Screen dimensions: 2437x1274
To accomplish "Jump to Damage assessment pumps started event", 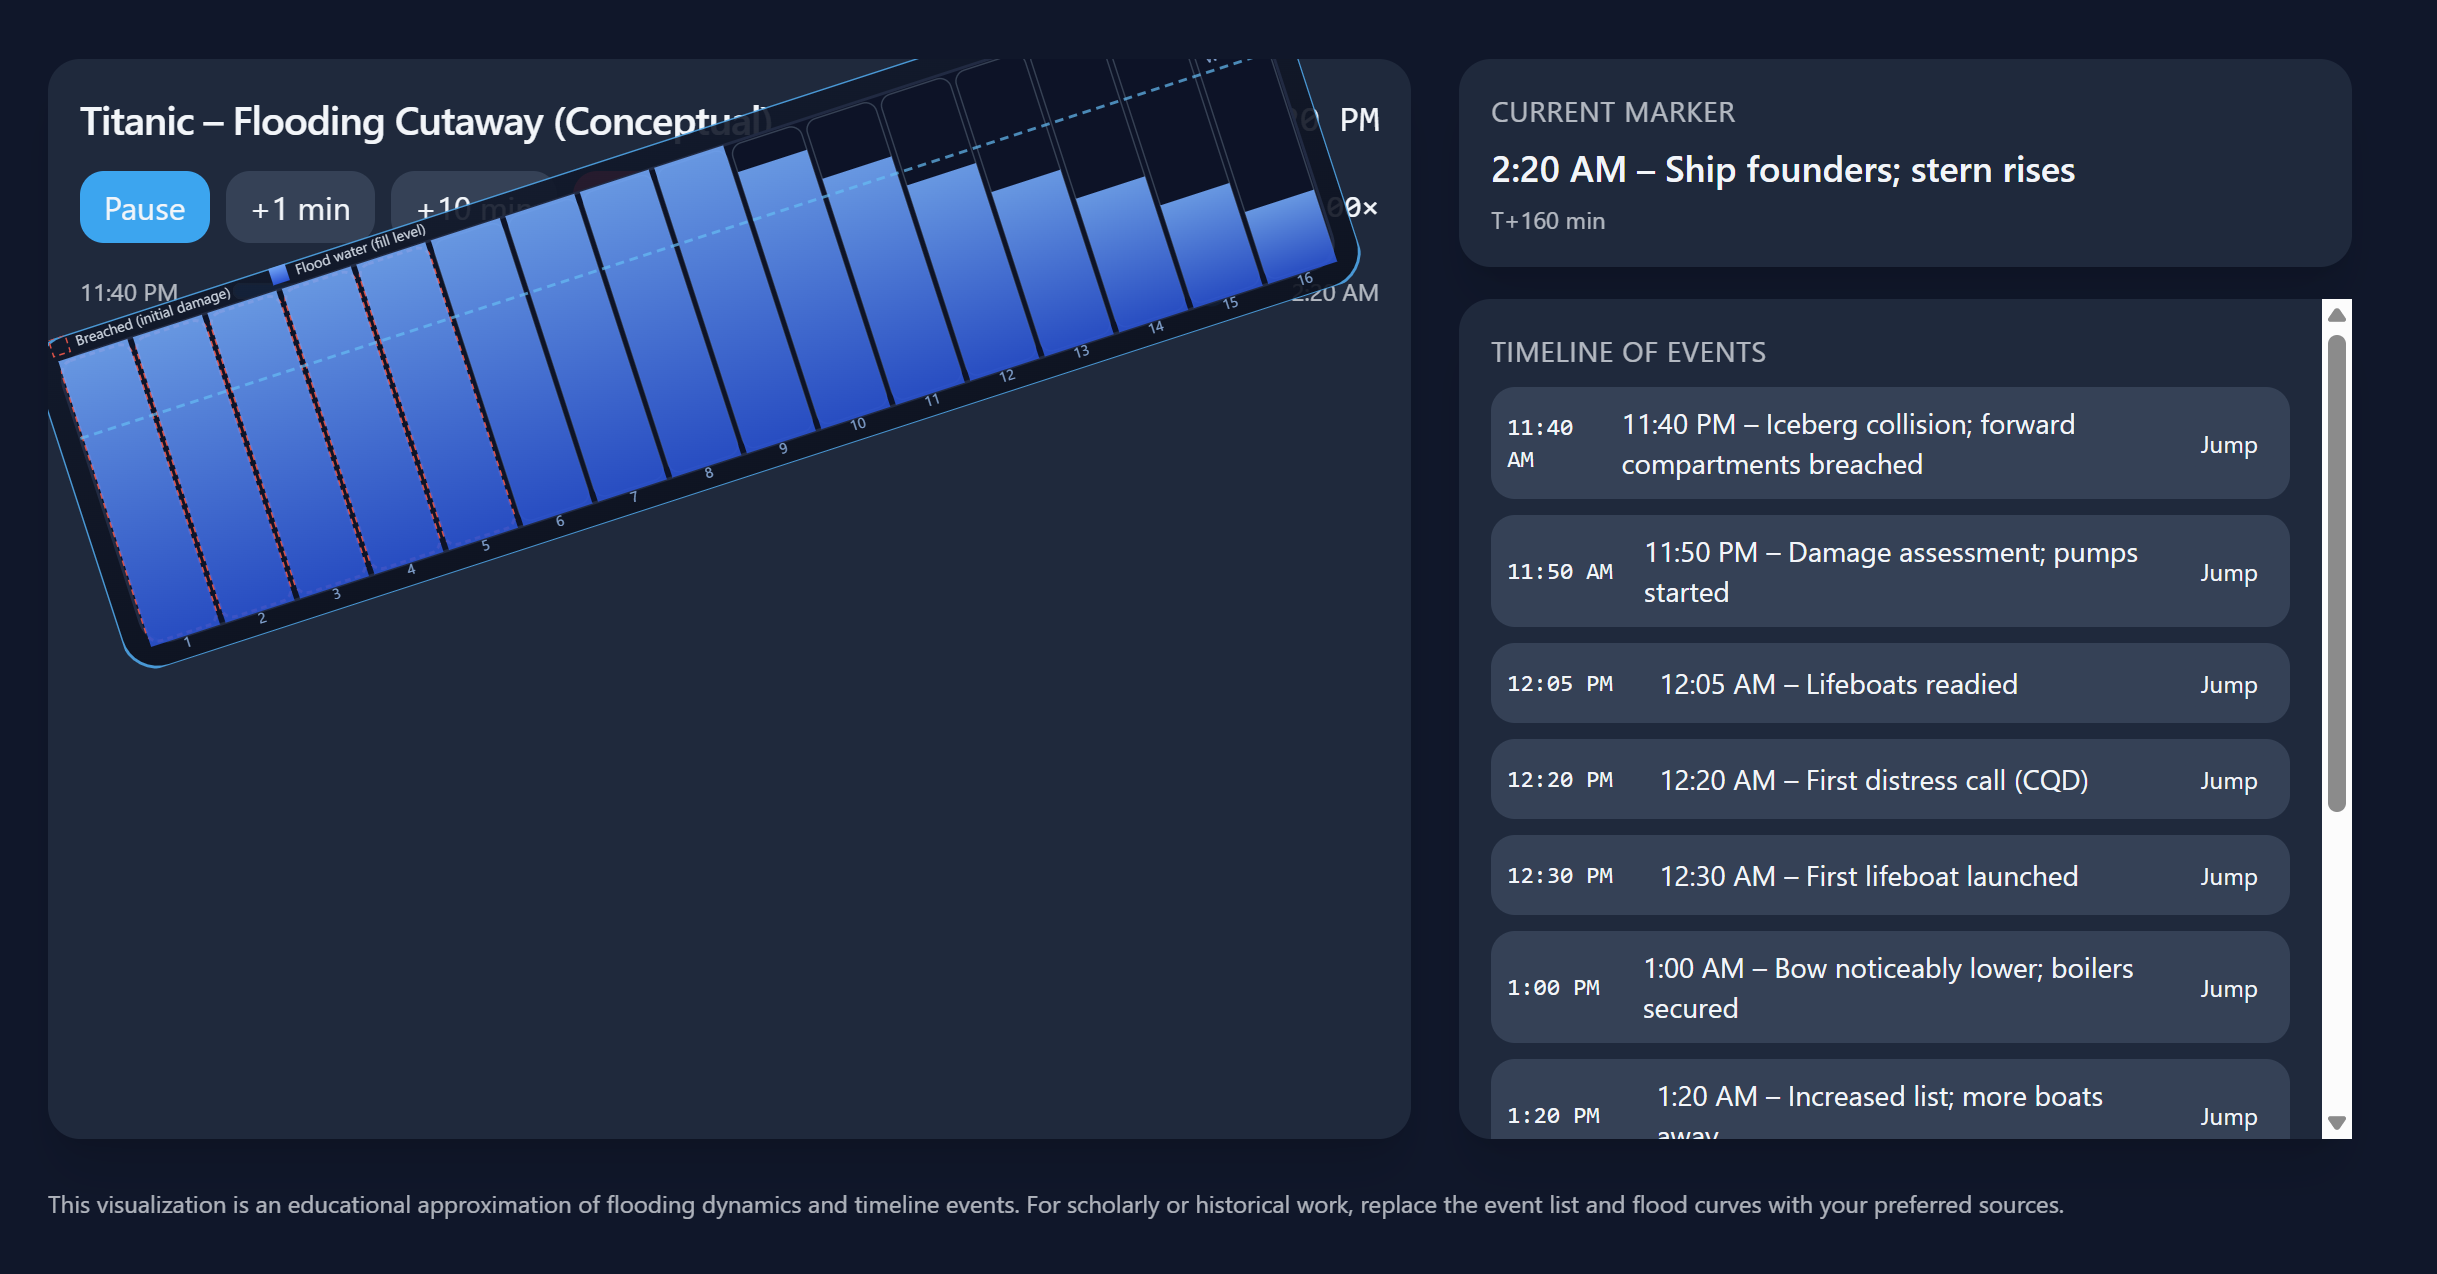I will [2227, 572].
